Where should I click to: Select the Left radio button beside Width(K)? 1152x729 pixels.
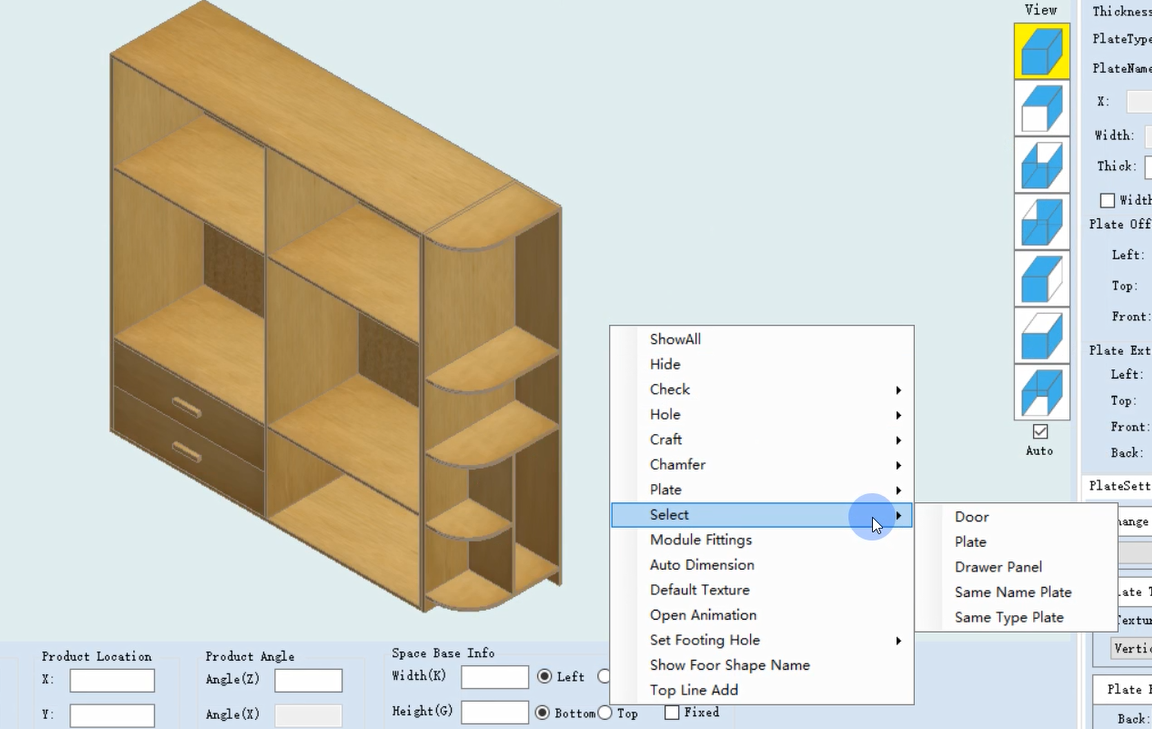[x=545, y=677]
